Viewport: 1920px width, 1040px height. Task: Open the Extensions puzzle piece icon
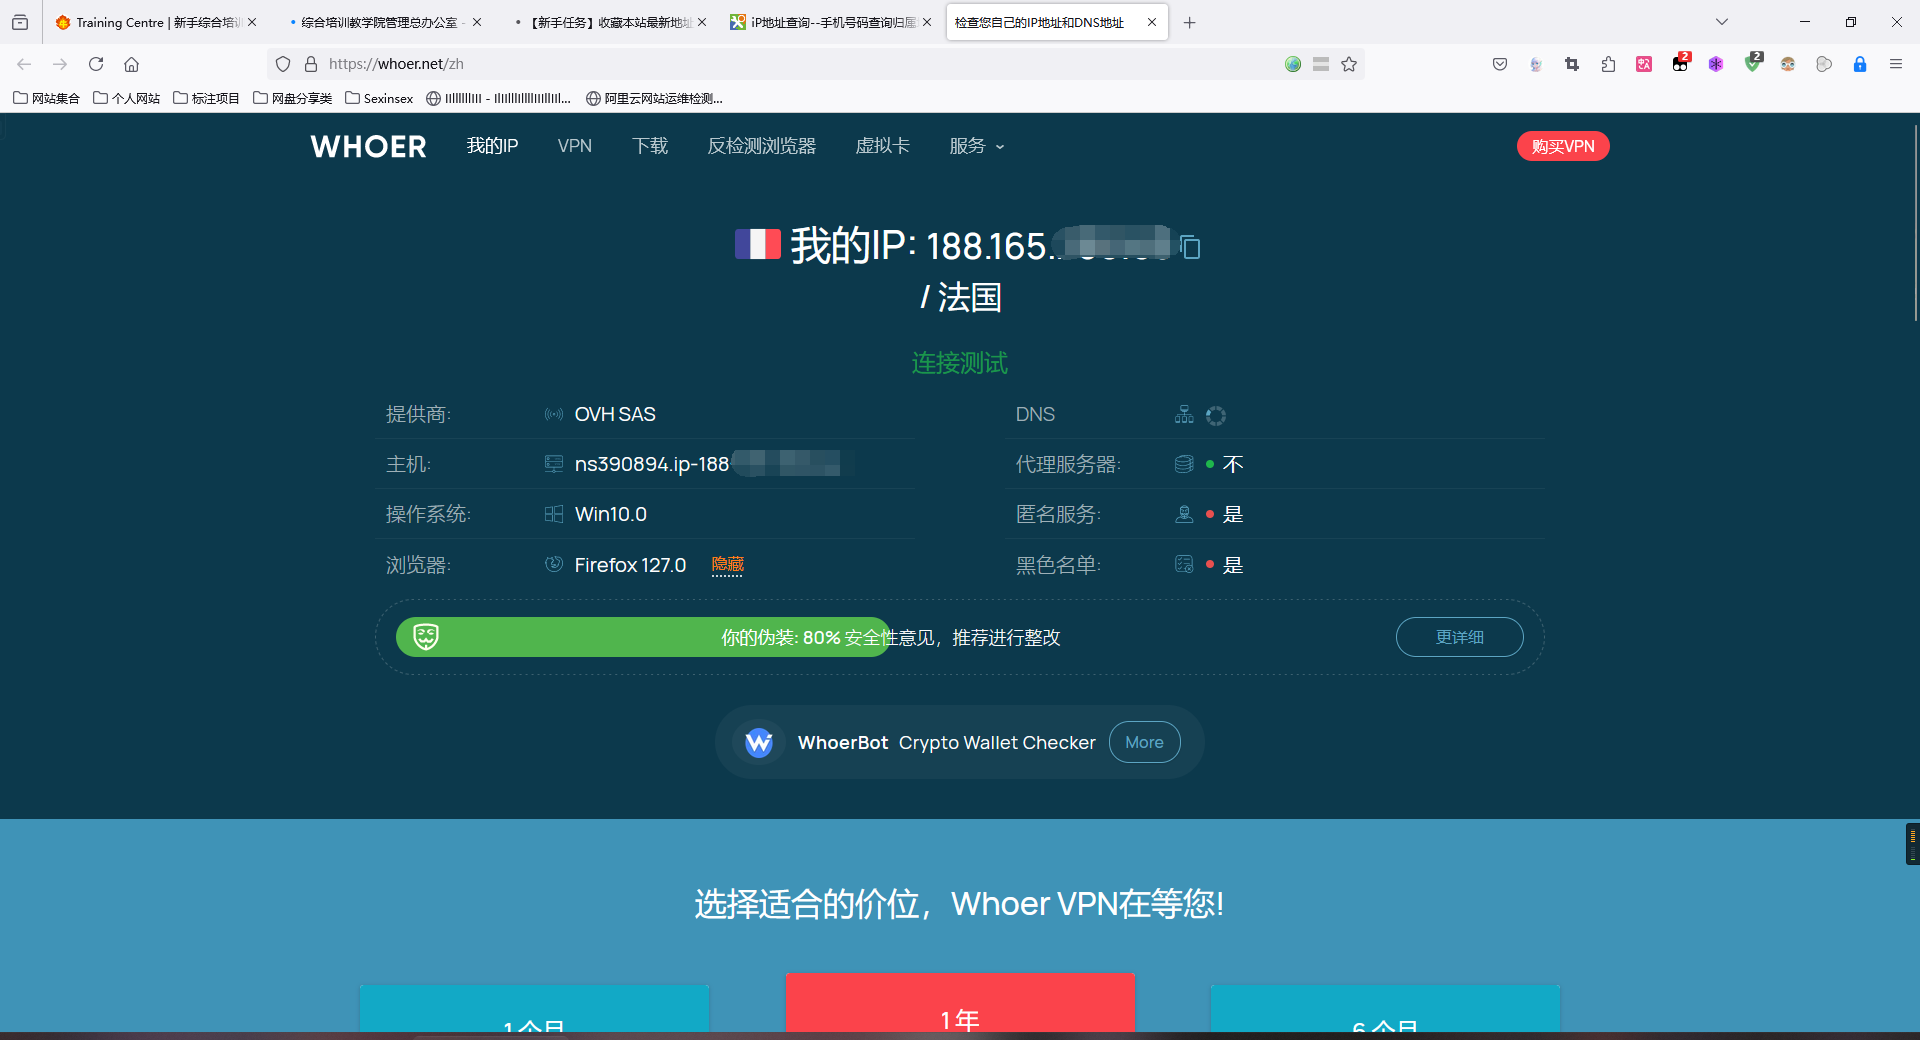tap(1608, 64)
